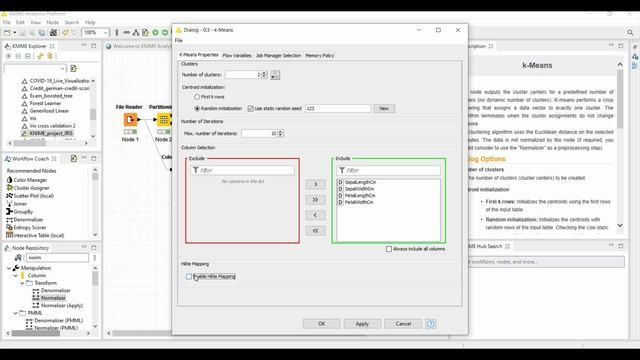Click the Node Repository options menu dots
Viewport: 640px width, 360px height.
(x=94, y=258)
